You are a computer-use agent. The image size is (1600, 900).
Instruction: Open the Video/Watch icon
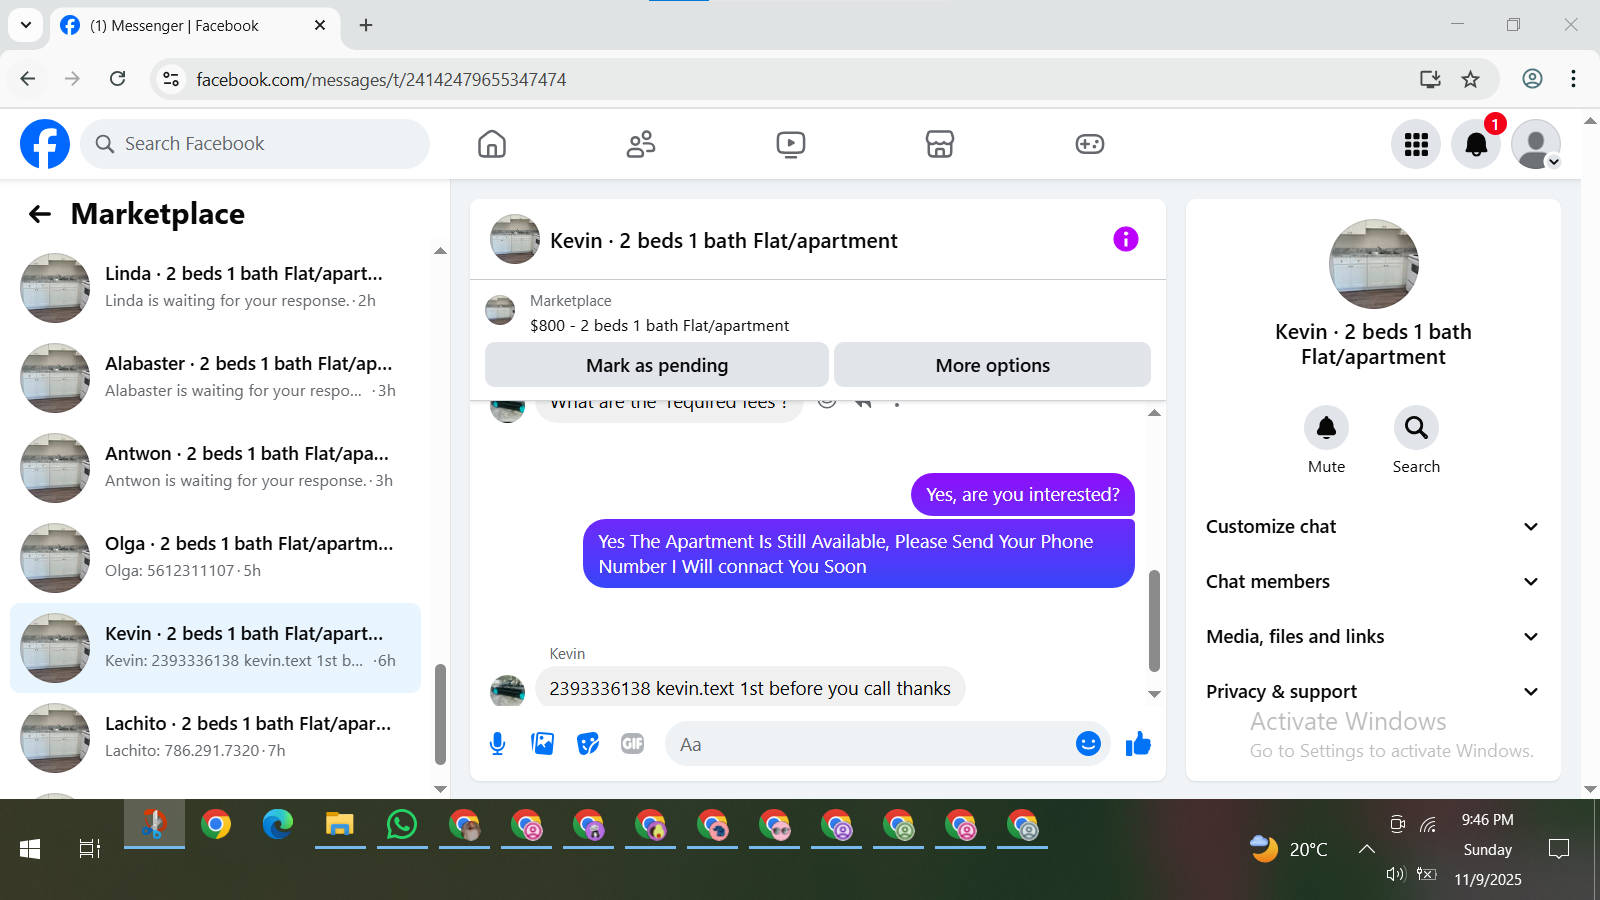(x=790, y=144)
